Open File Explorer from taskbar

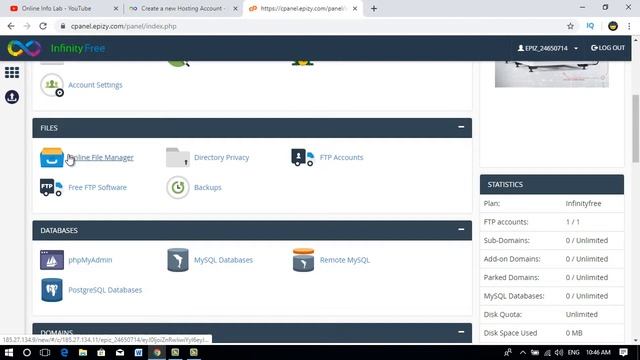coord(83,352)
